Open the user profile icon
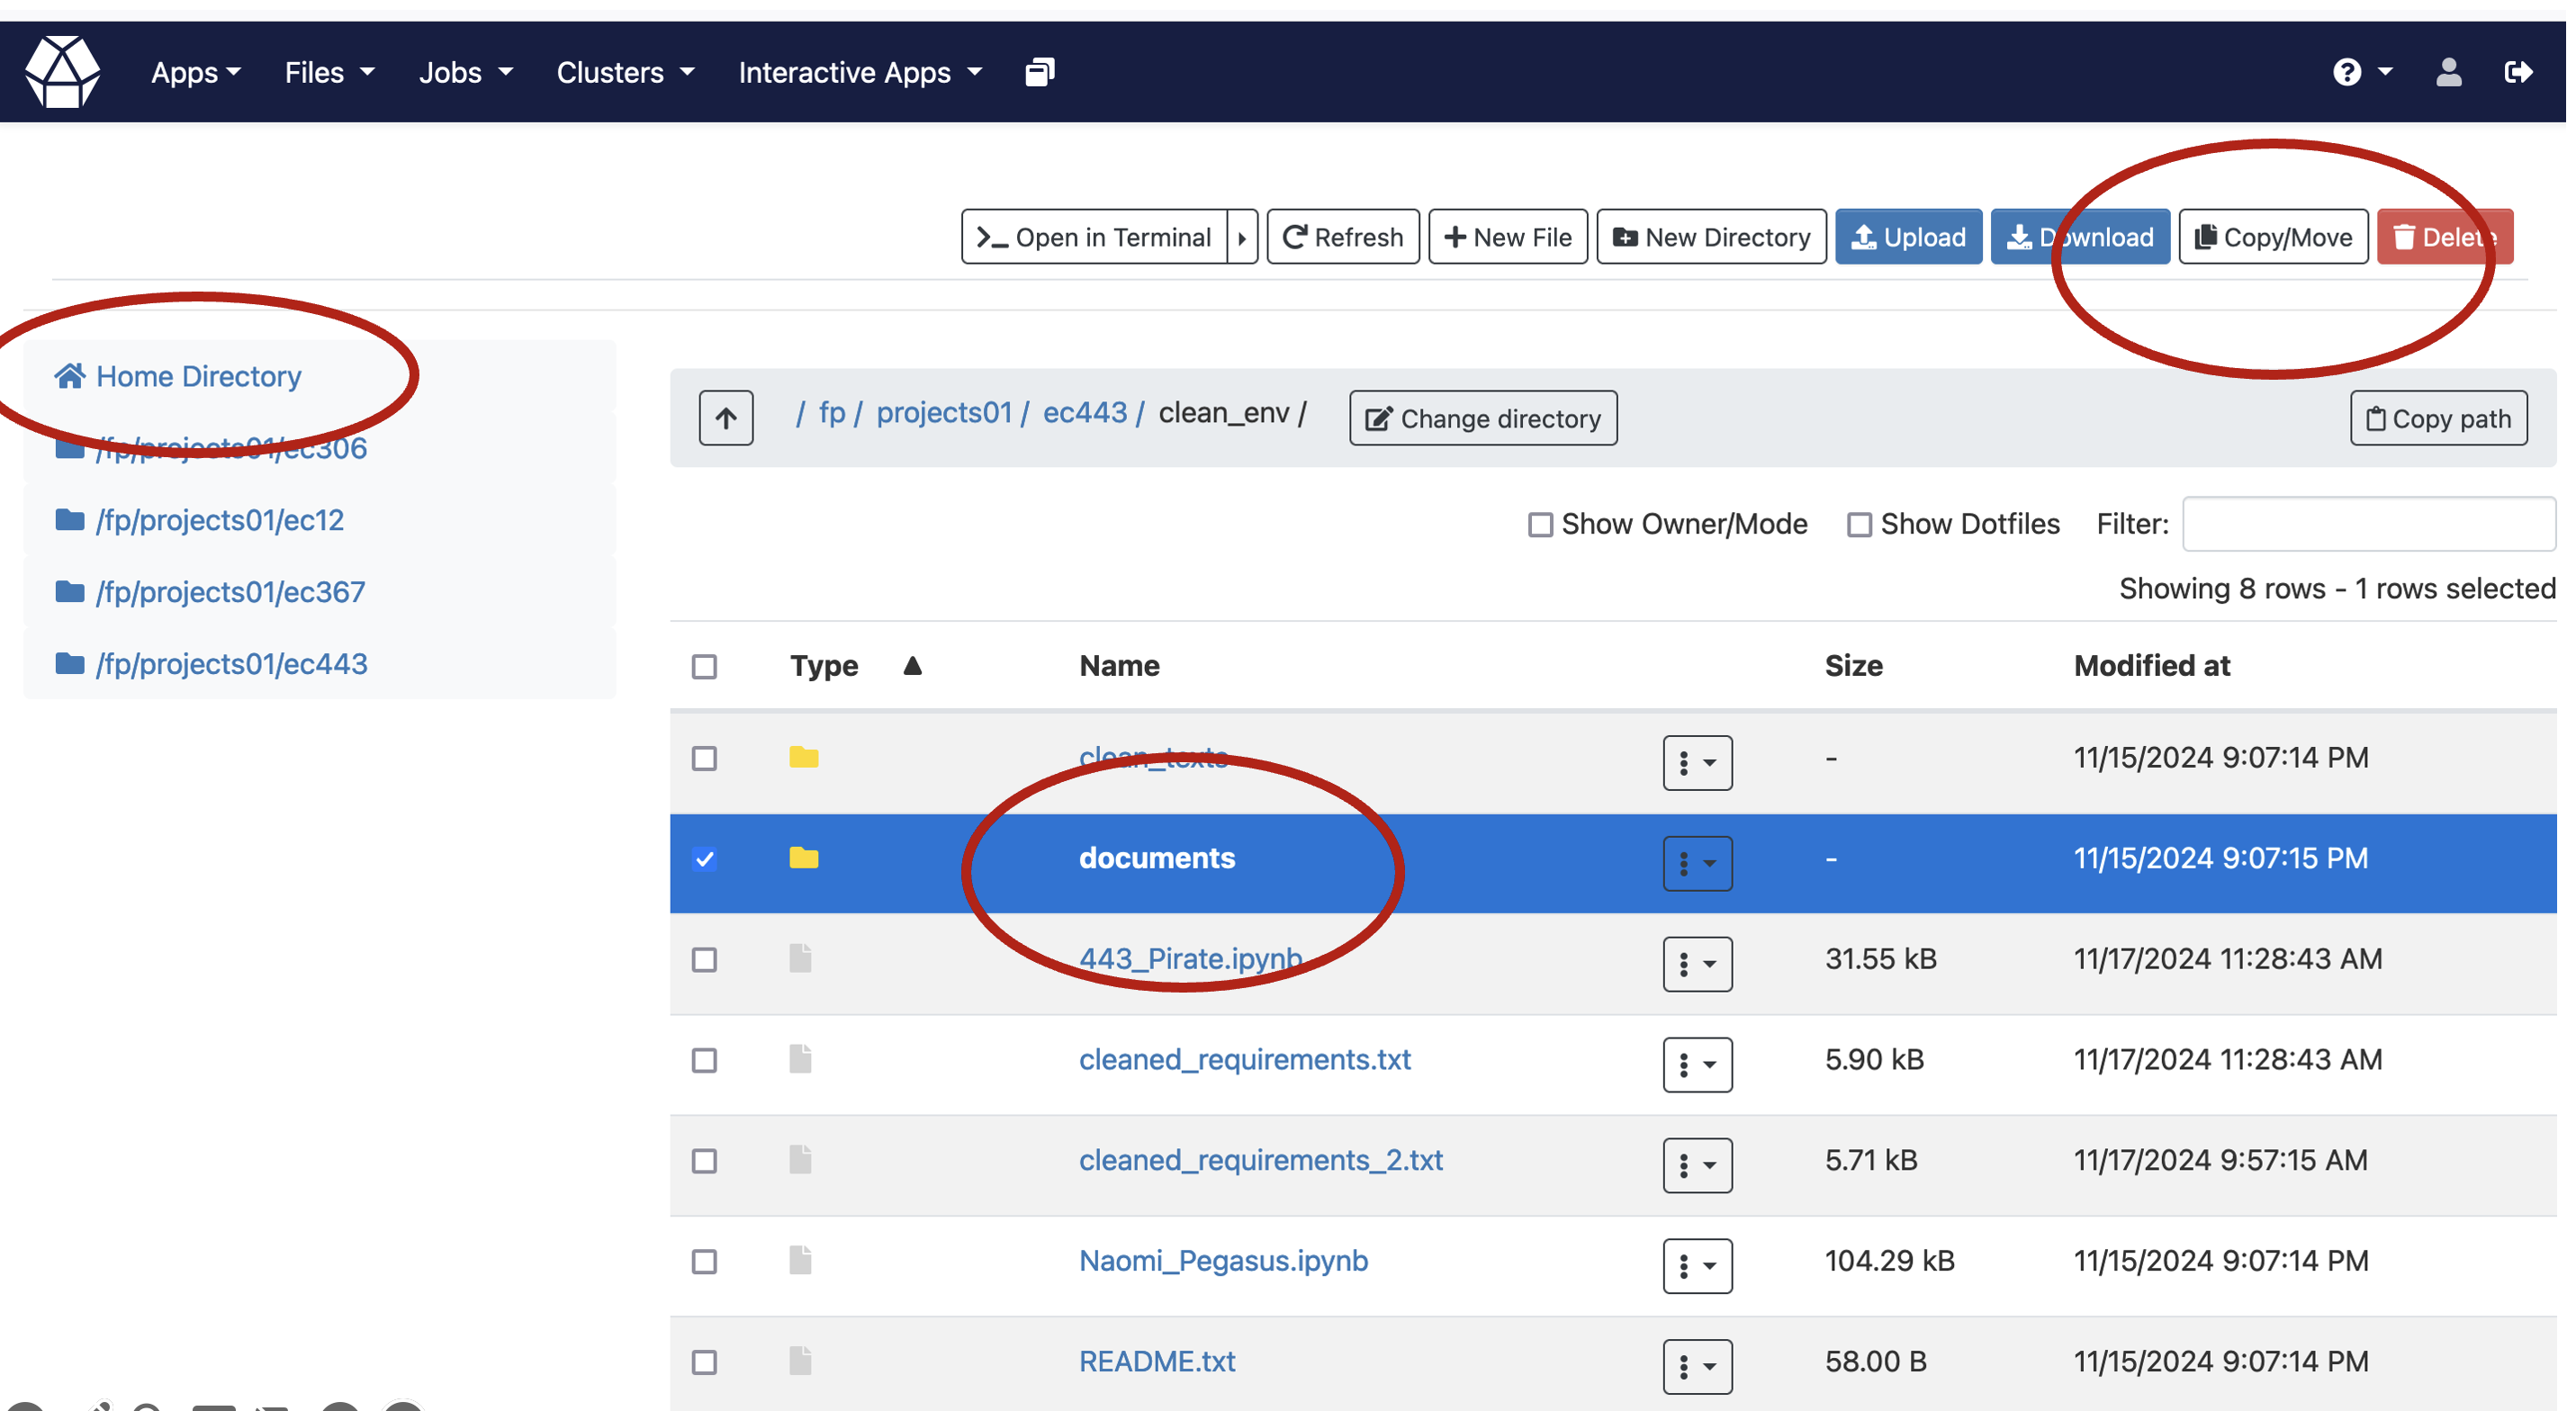This screenshot has height=1411, width=2576. pyautogui.click(x=2448, y=72)
